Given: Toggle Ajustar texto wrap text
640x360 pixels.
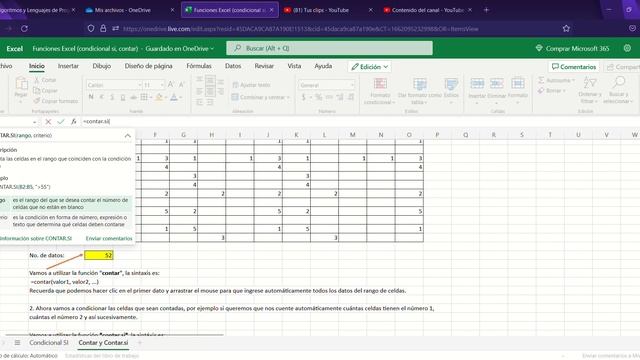Looking at the screenshot, I should (251, 85).
